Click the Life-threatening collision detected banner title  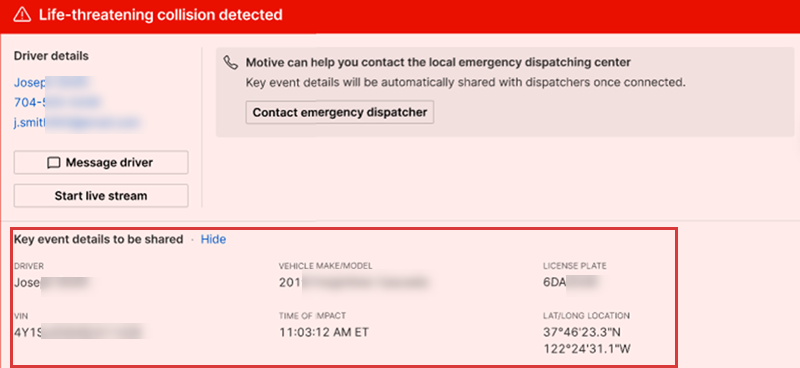pos(161,15)
